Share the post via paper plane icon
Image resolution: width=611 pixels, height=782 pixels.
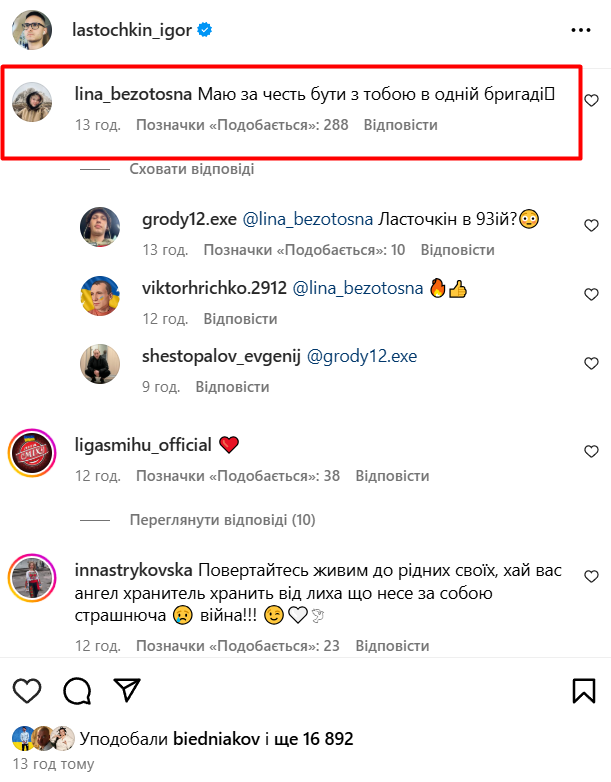click(x=126, y=690)
